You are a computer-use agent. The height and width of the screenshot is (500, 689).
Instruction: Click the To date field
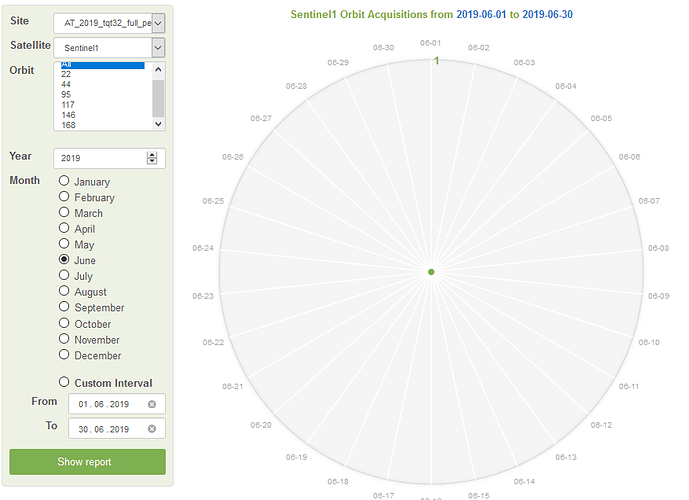[x=117, y=428]
